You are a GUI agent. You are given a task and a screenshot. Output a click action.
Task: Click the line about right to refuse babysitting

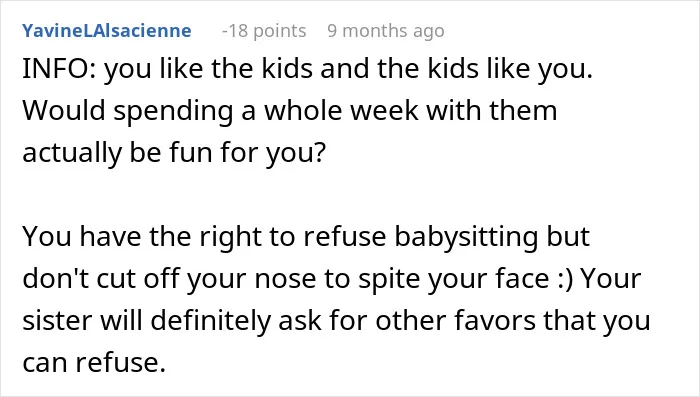click(x=306, y=237)
